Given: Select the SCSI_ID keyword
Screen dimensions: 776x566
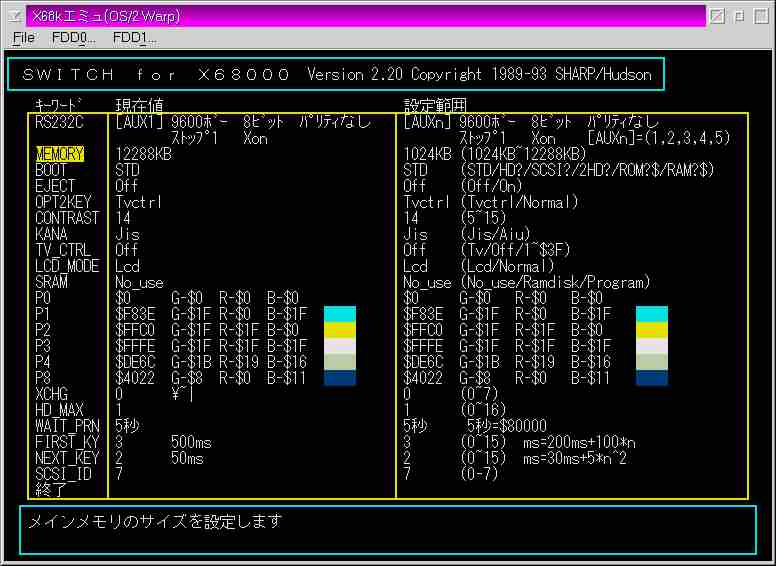Looking at the screenshot, I should coord(63,474).
